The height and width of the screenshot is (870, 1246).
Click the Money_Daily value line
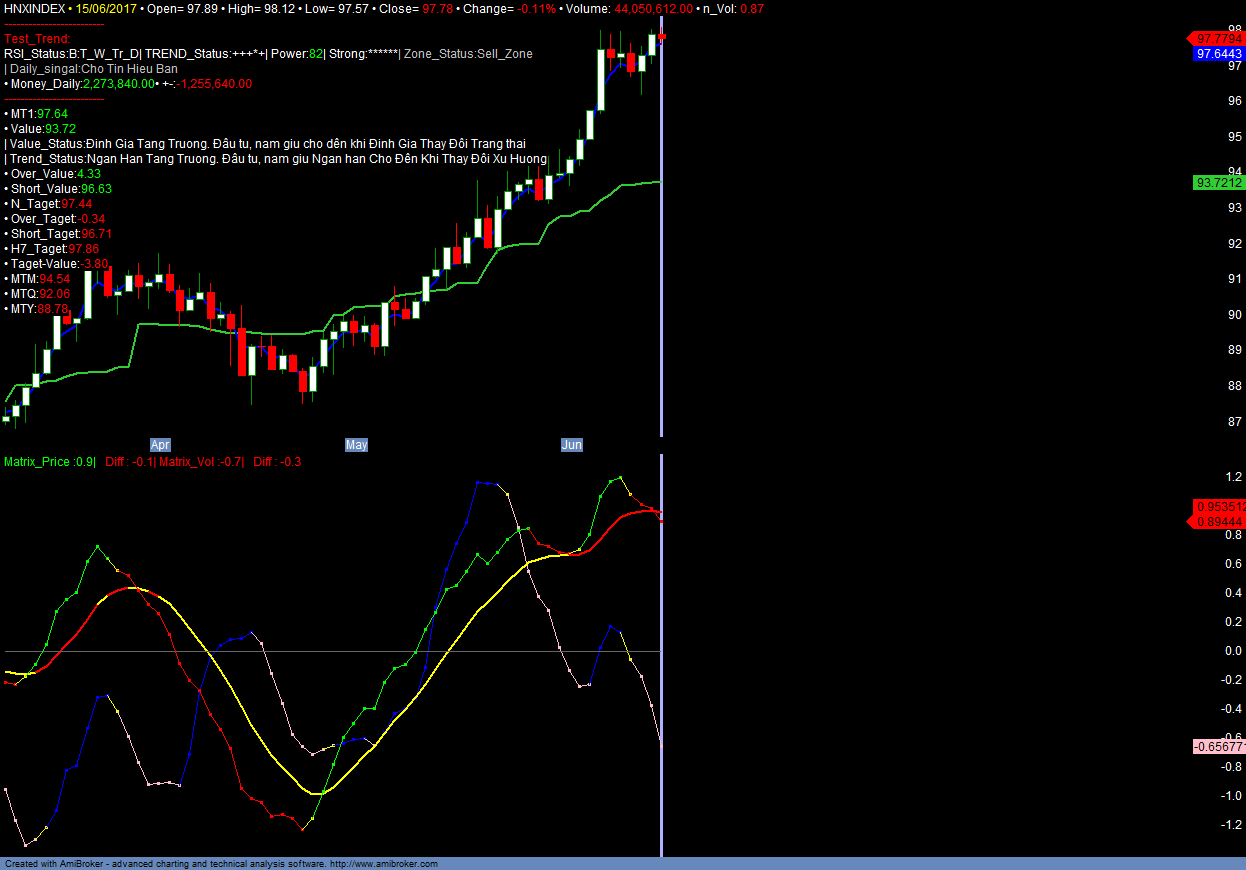point(128,84)
